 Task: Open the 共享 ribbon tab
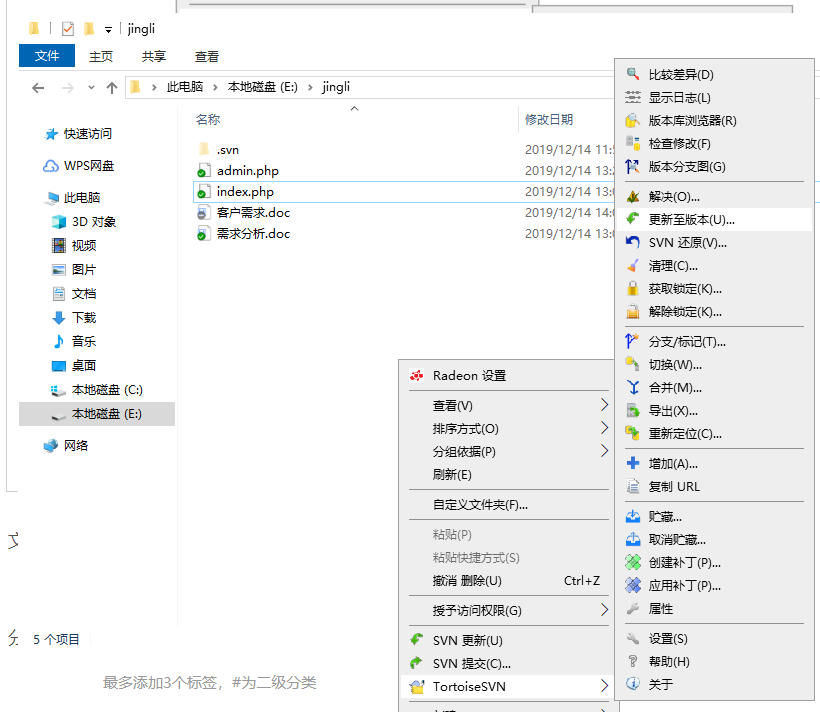tap(154, 56)
